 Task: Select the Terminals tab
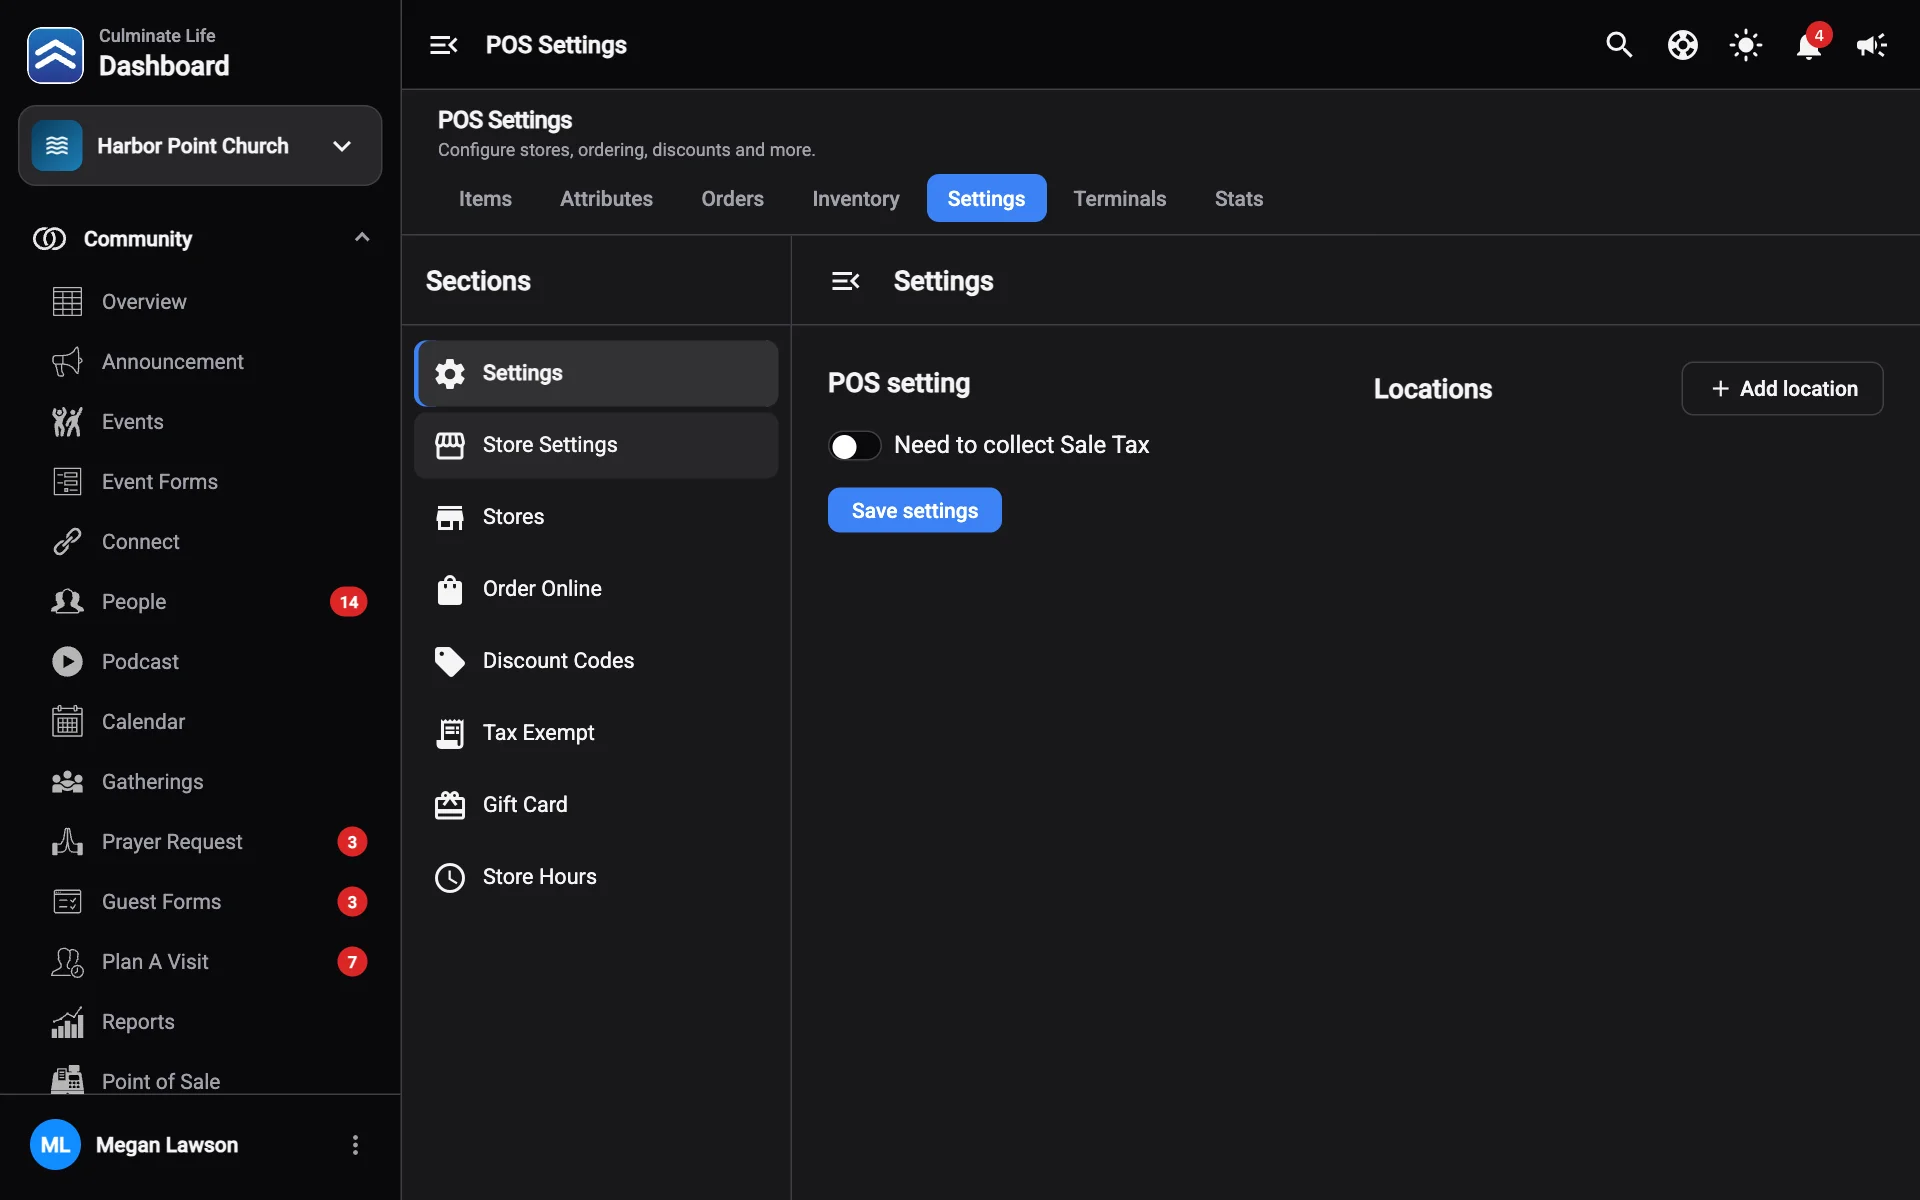coord(1120,198)
